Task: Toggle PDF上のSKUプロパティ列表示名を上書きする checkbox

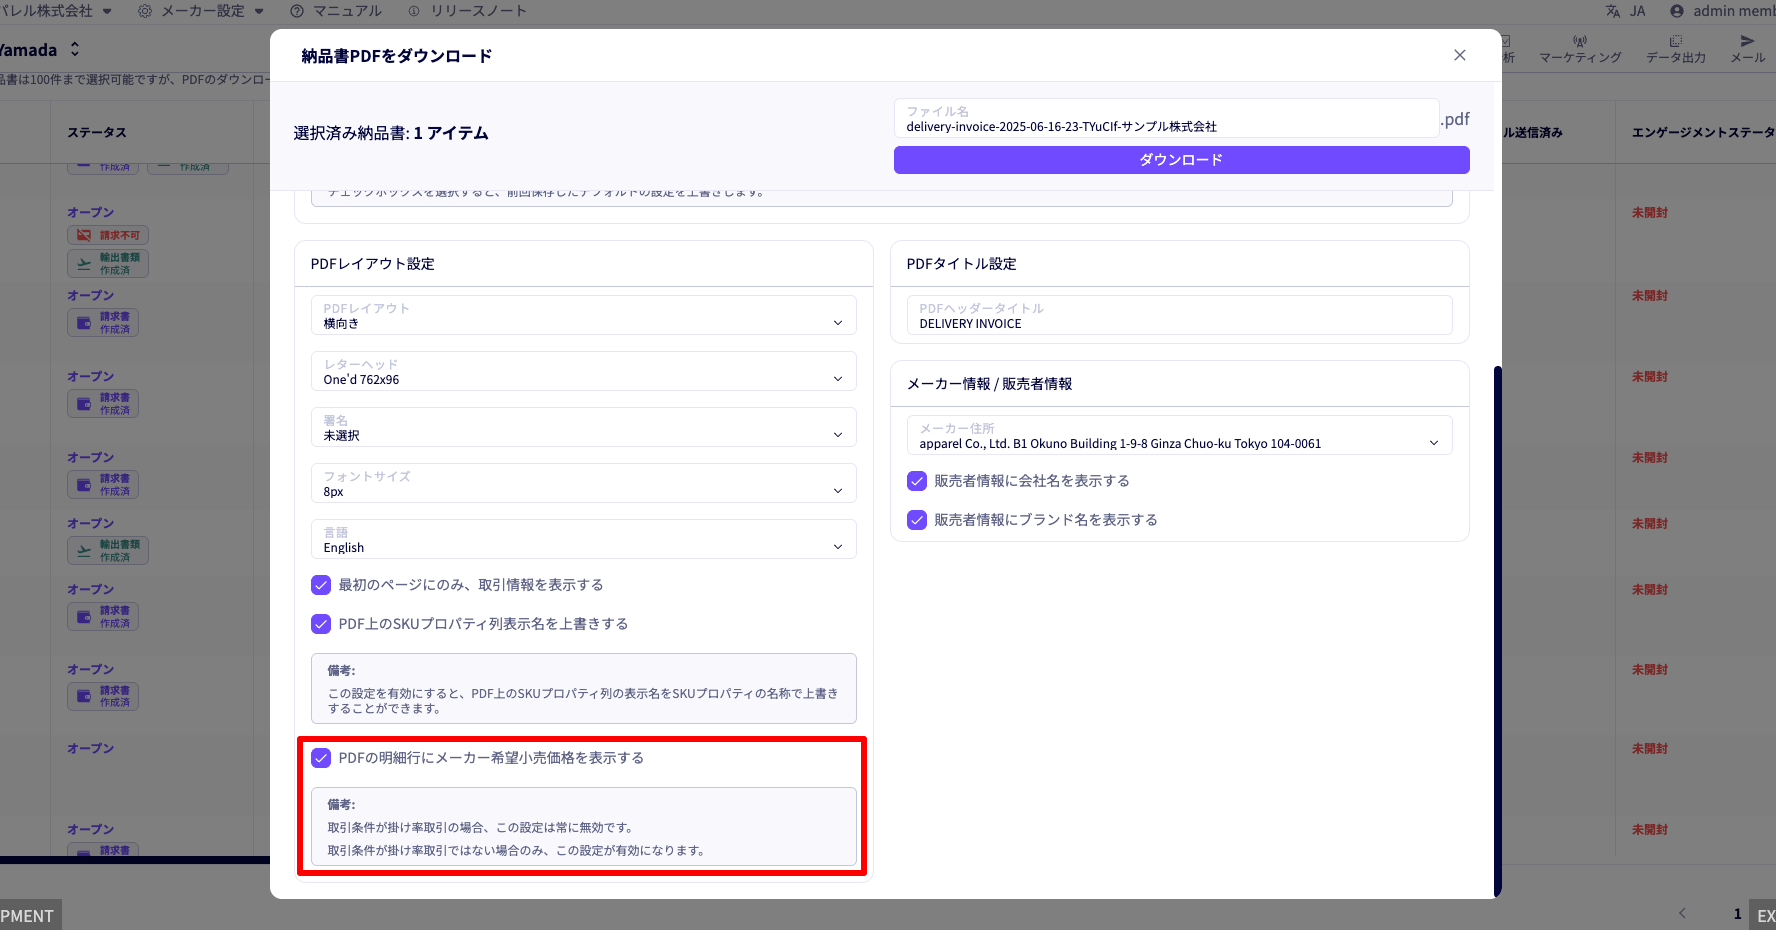Action: [x=321, y=624]
